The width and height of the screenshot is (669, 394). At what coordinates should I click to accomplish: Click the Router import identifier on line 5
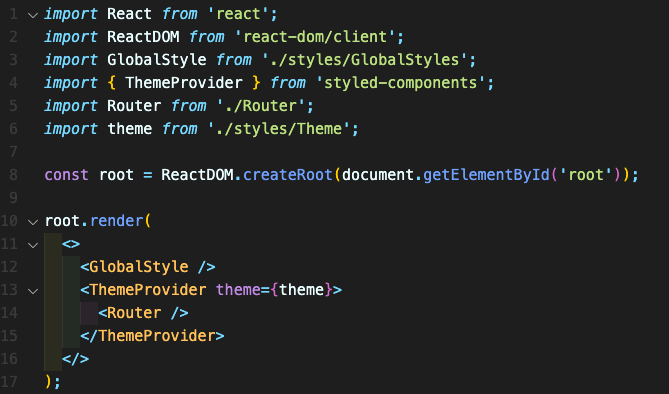134,106
